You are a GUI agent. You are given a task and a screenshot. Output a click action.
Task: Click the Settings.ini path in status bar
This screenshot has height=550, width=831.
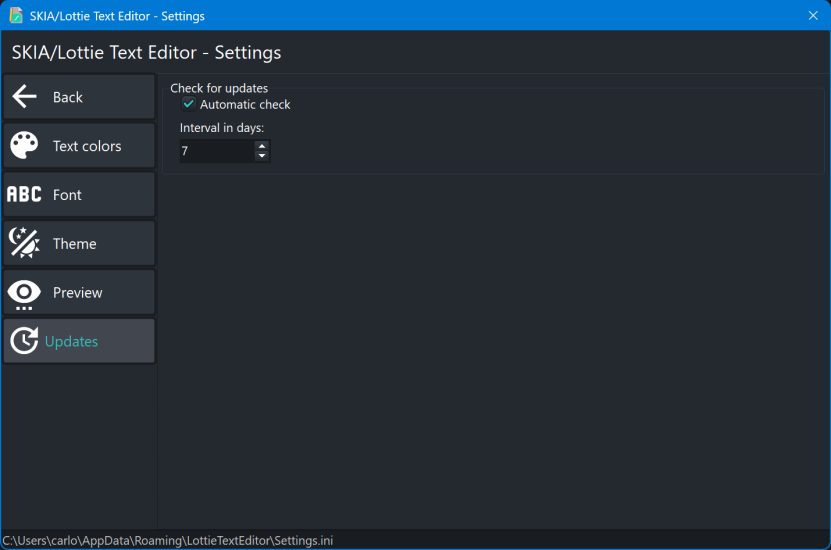168,540
